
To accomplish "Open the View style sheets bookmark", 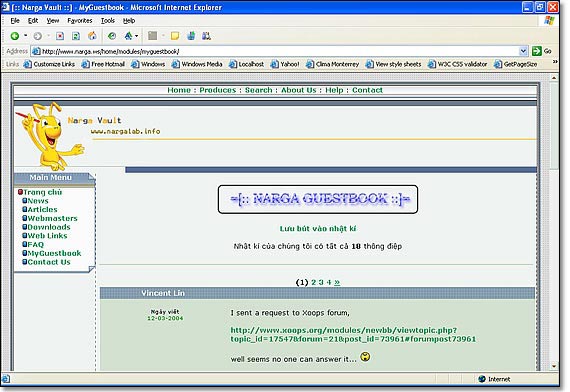I will (393, 64).
